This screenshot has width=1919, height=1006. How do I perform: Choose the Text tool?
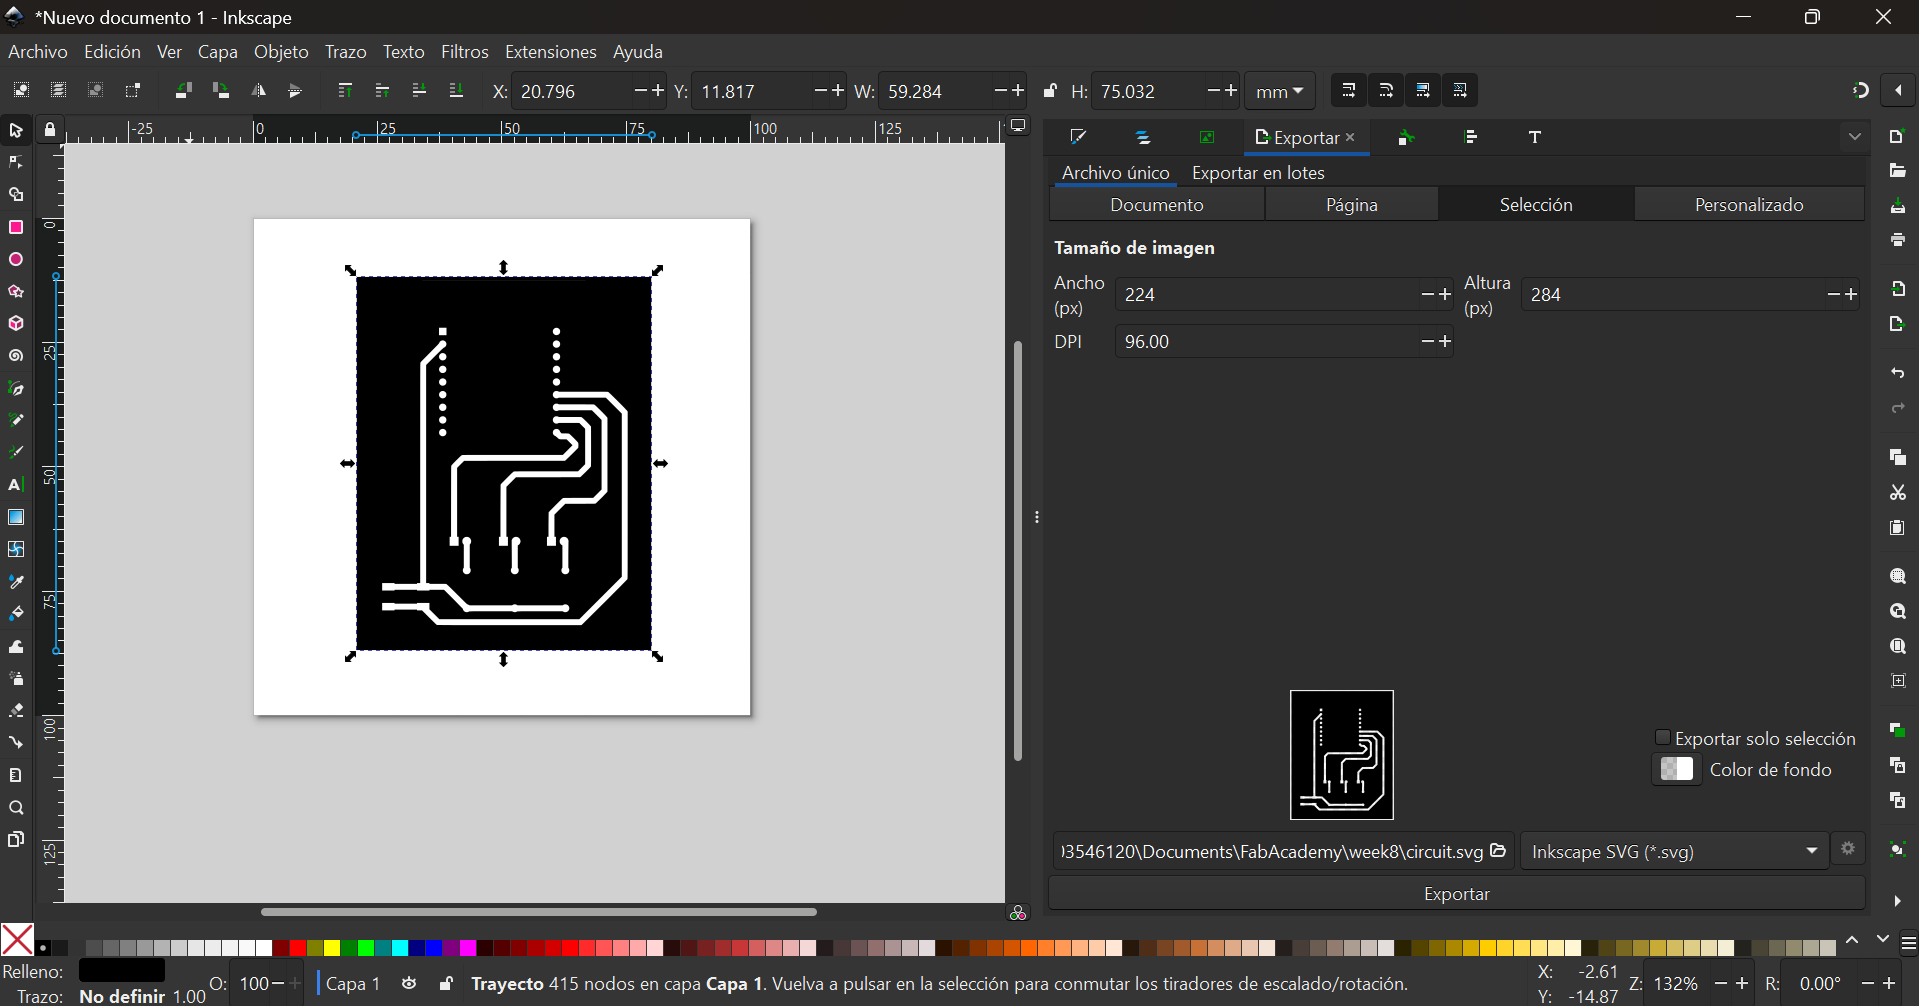[x=16, y=485]
